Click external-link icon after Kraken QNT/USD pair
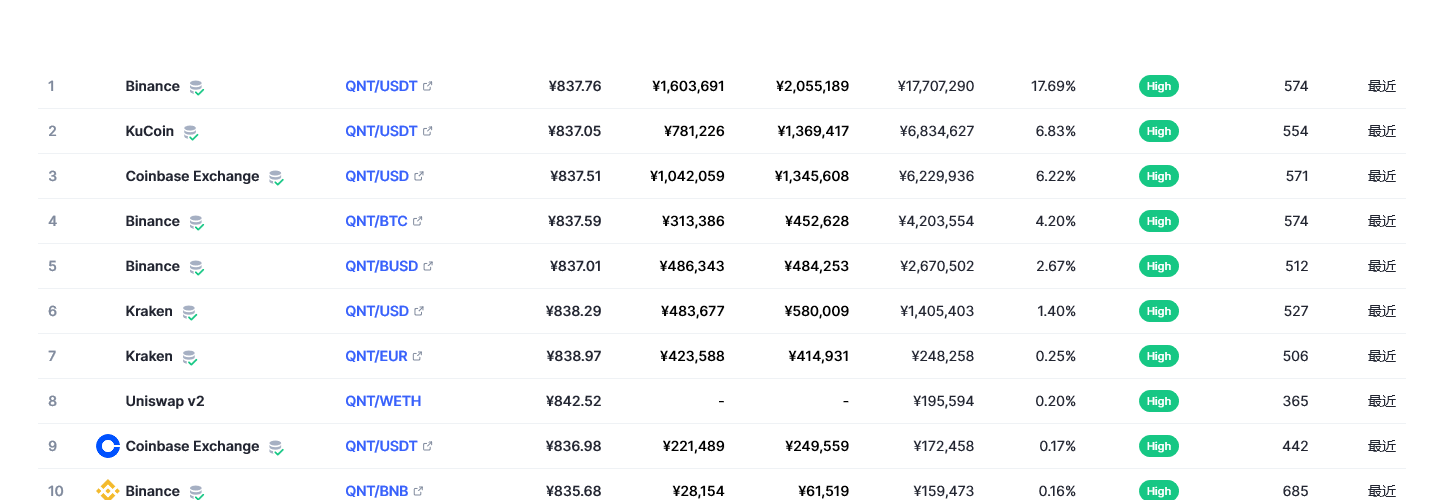Viewport: 1450px width, 500px height. 419,311
